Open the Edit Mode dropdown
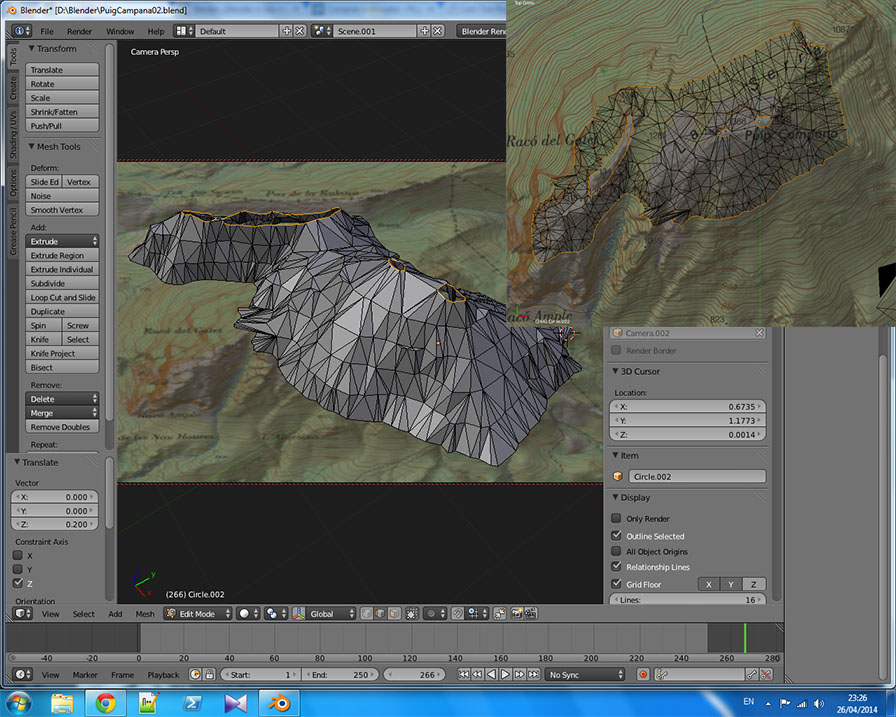896x717 pixels. (198, 614)
